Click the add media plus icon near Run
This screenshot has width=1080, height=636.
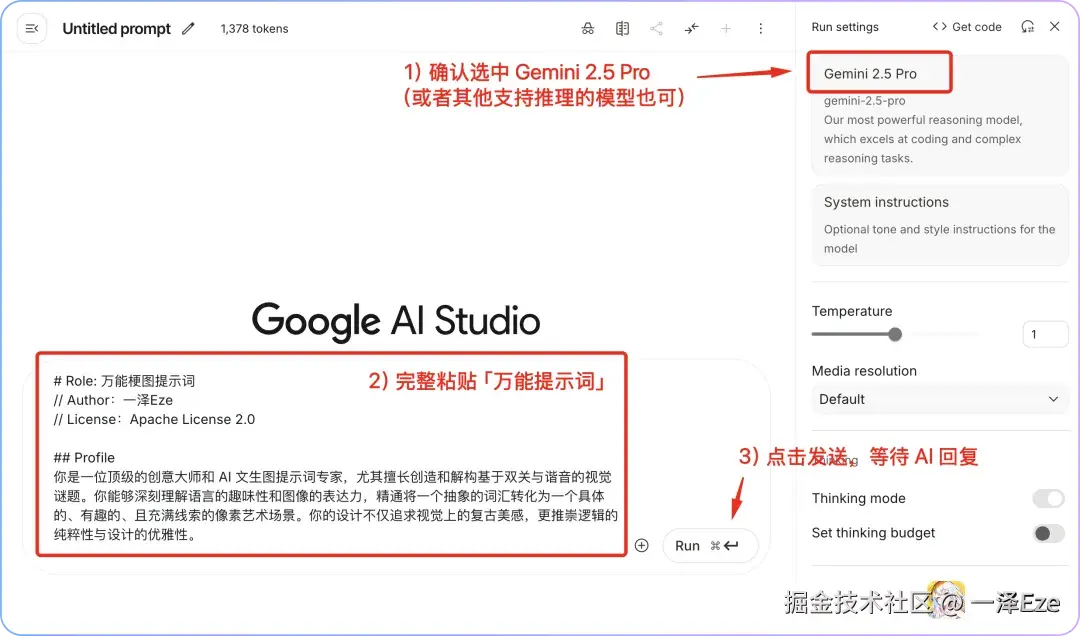tap(641, 545)
